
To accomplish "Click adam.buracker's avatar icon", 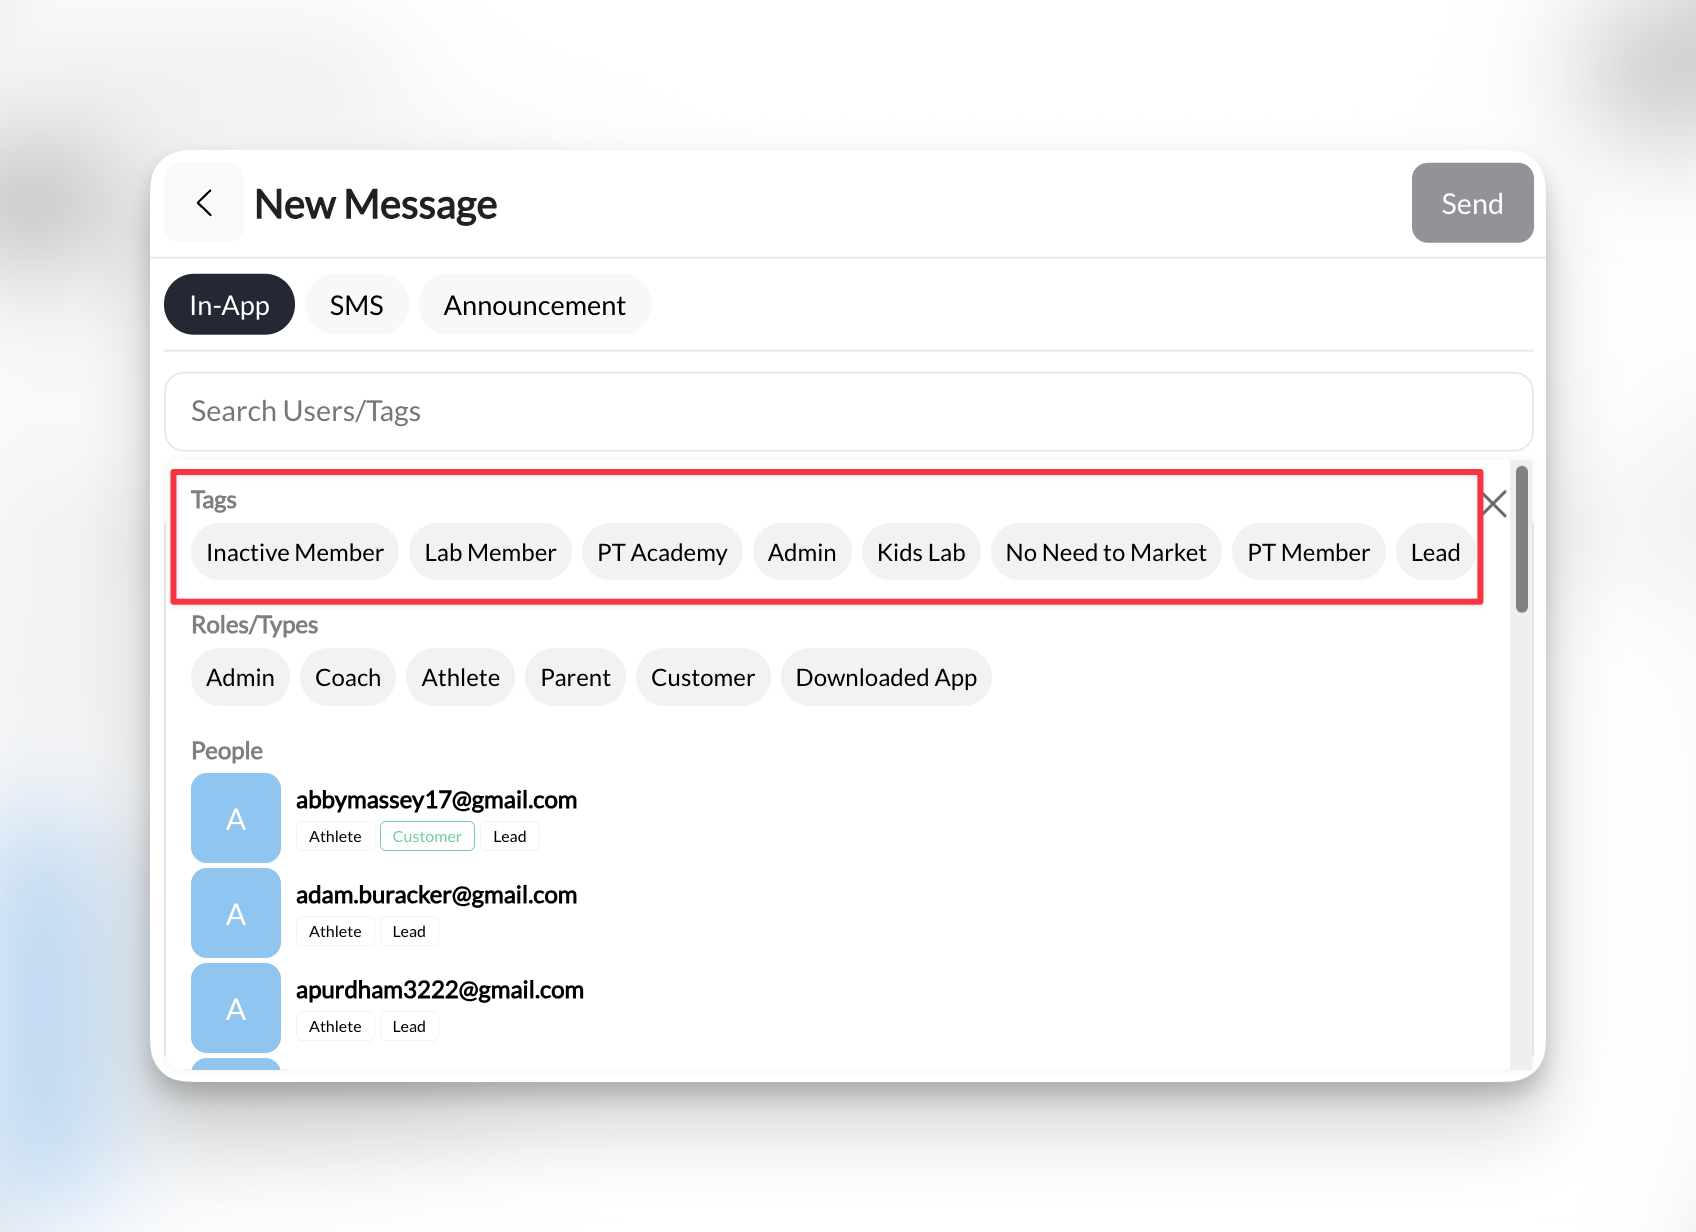I will click(235, 912).
